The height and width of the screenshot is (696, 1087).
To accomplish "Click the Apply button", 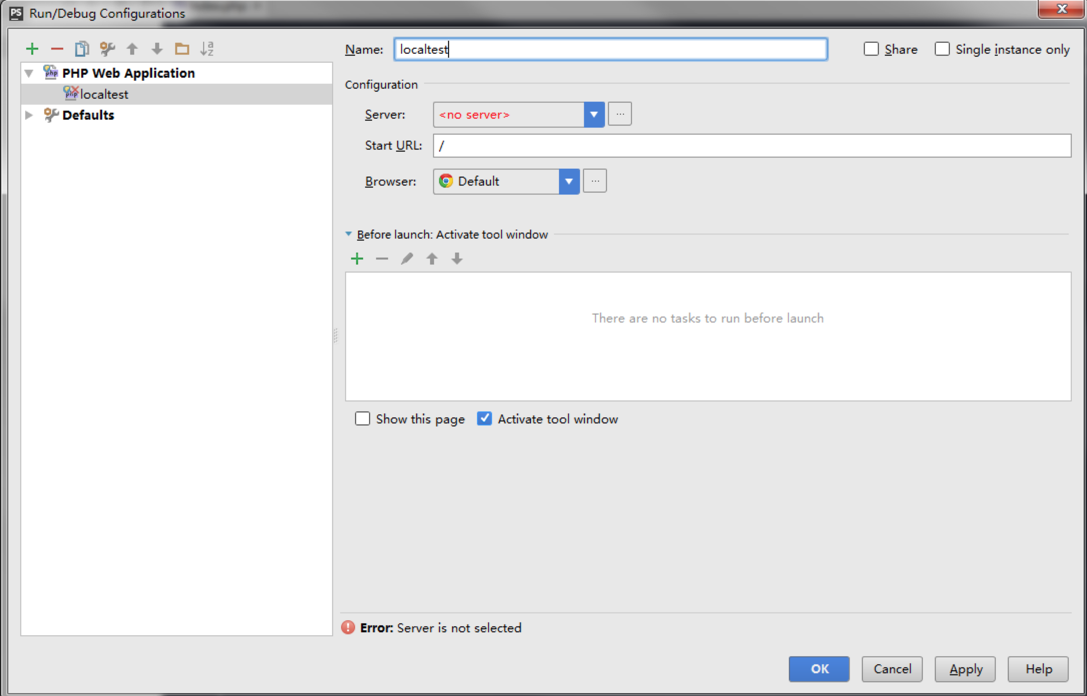I will click(x=965, y=669).
